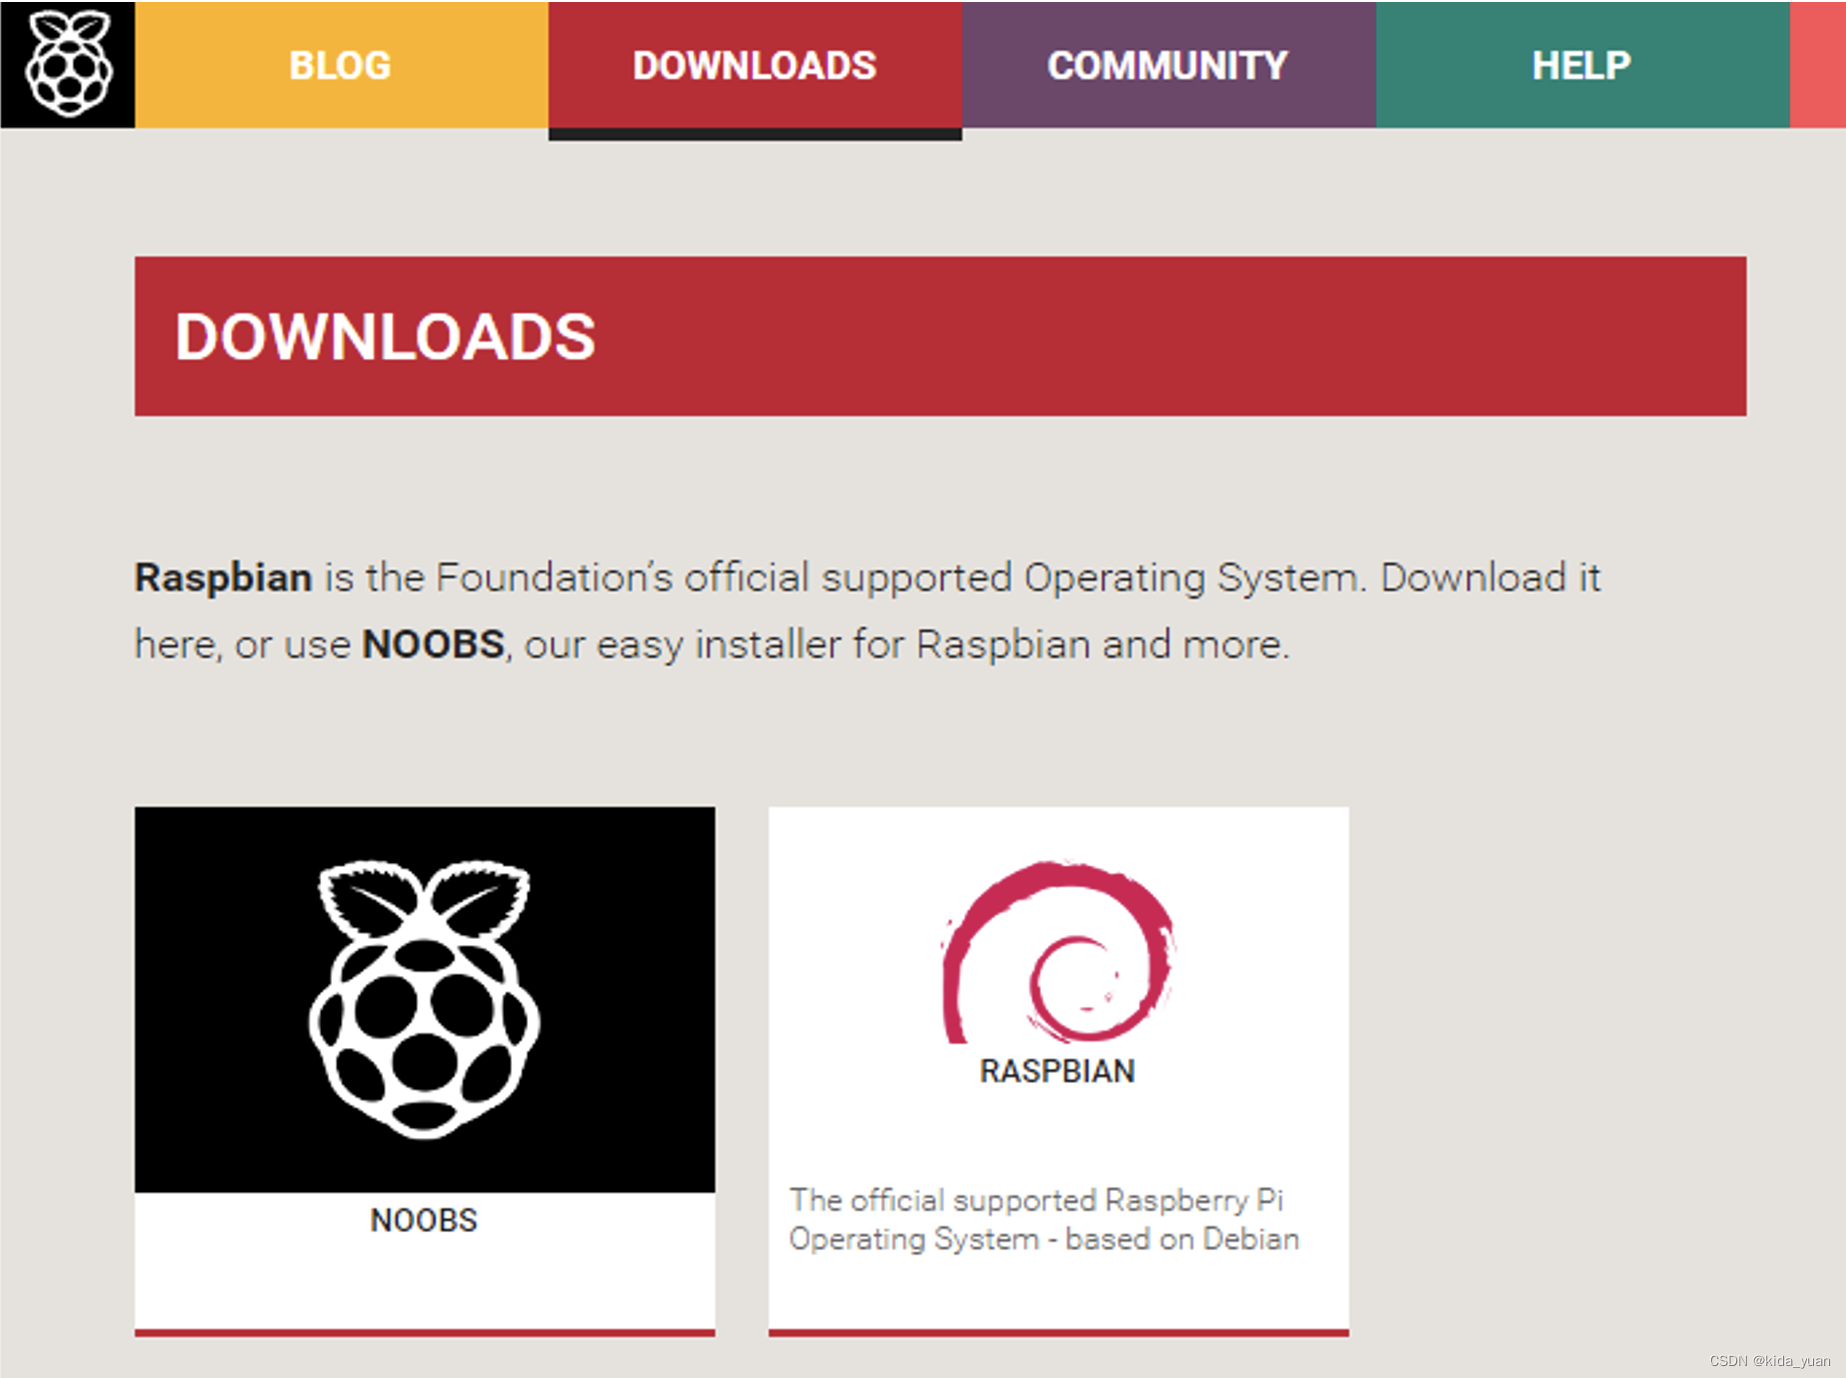Open the BLOG tab
Image resolution: width=1846 pixels, height=1378 pixels.
[341, 65]
